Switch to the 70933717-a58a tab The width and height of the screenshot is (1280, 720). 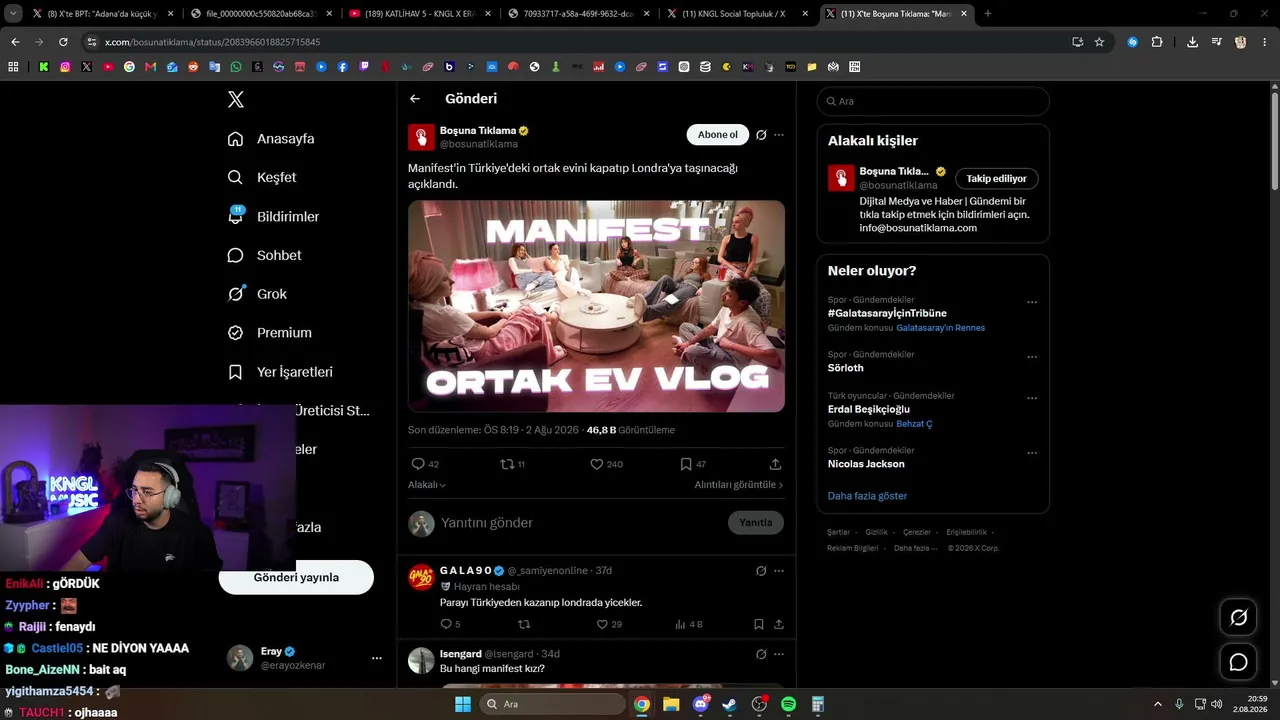coord(578,14)
